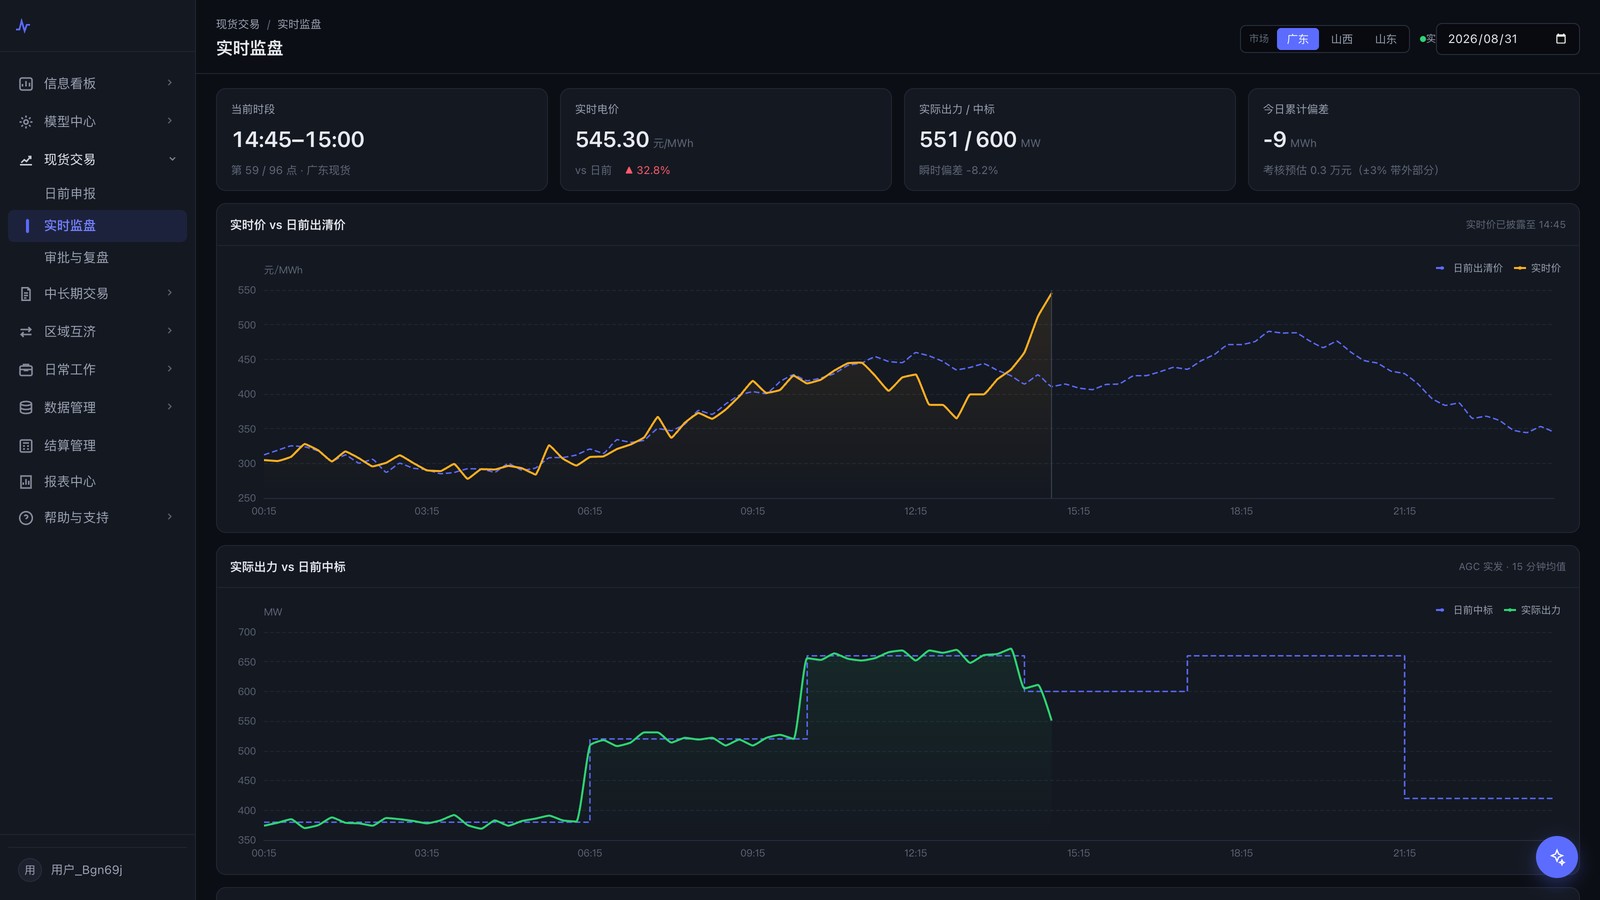Click the 模型中心 gear icon
The height and width of the screenshot is (900, 1600).
tap(26, 122)
